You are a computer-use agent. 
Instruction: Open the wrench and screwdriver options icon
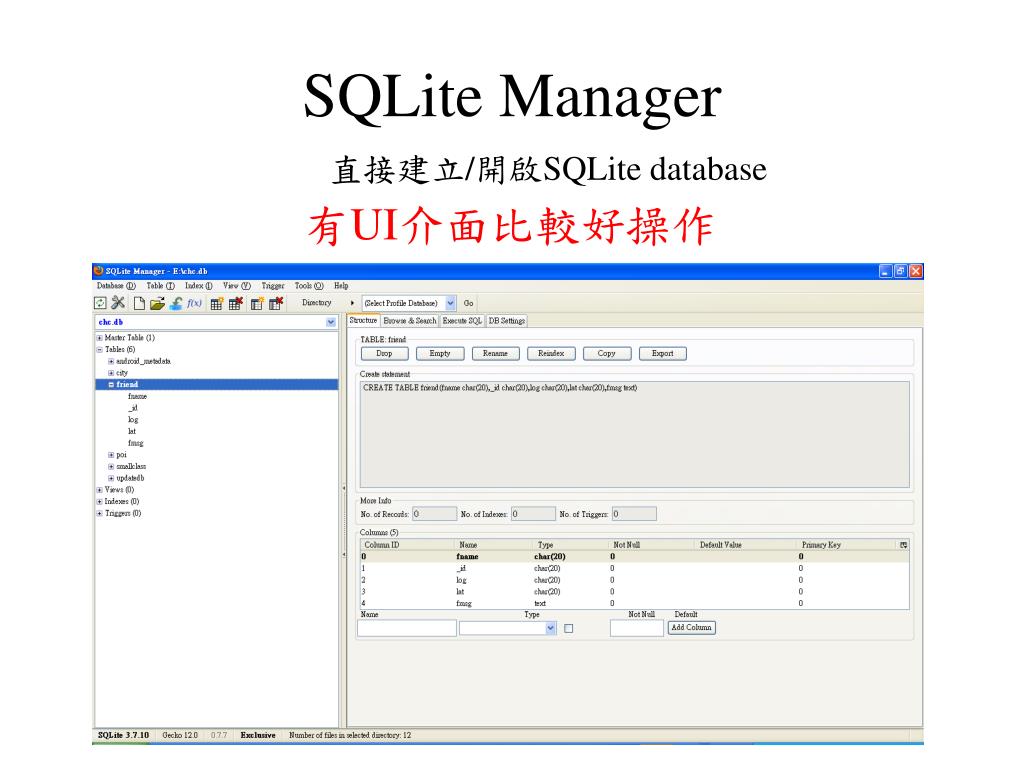tap(118, 303)
